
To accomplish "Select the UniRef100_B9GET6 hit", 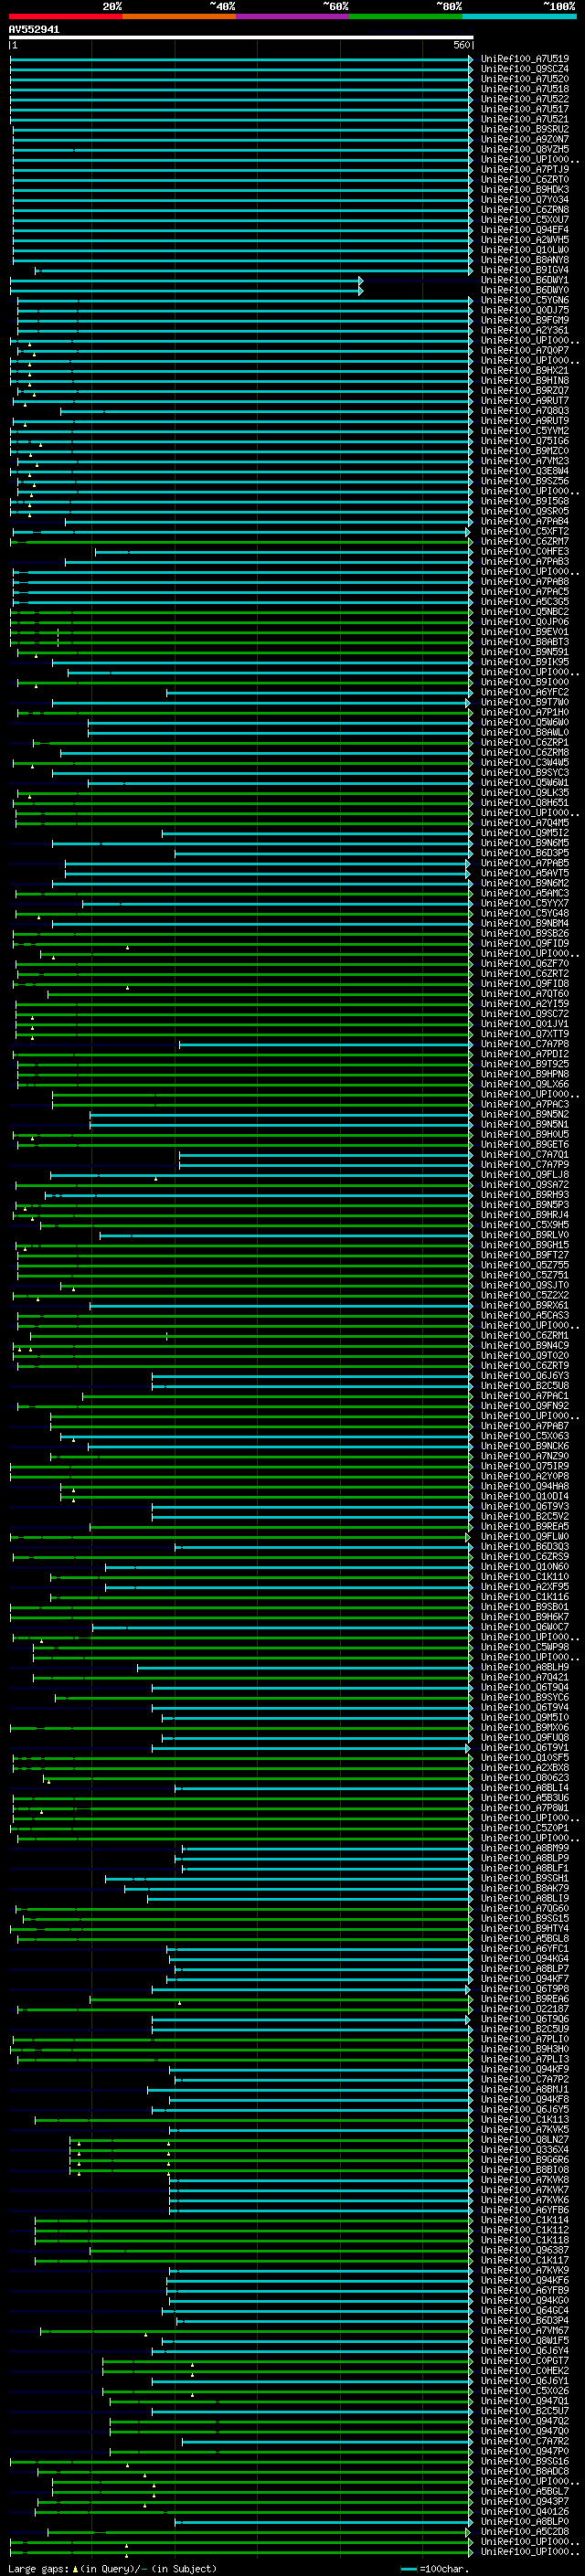I will pos(525,1144).
